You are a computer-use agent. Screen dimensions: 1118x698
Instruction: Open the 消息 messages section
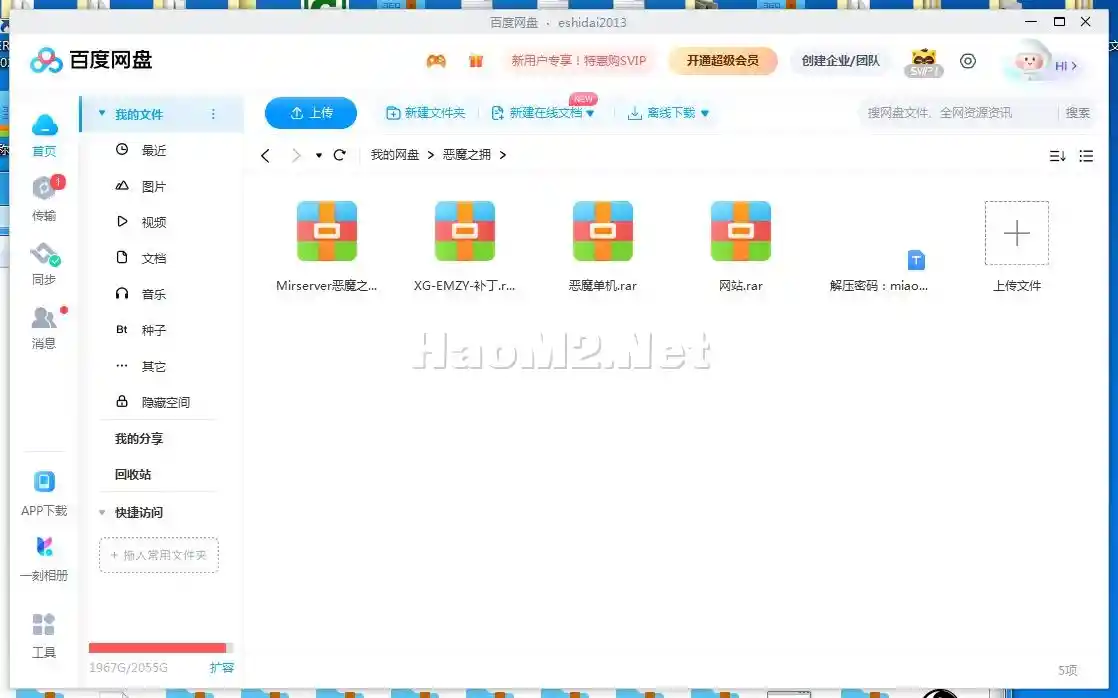click(x=44, y=327)
